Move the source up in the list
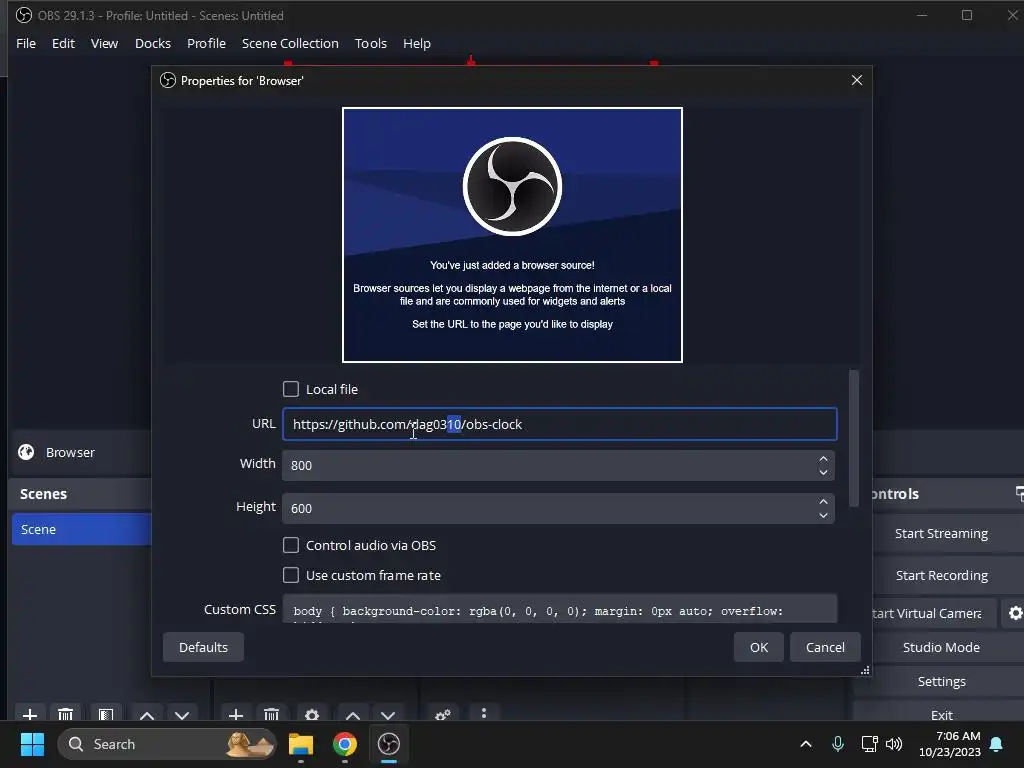The image size is (1024, 768). click(353, 714)
